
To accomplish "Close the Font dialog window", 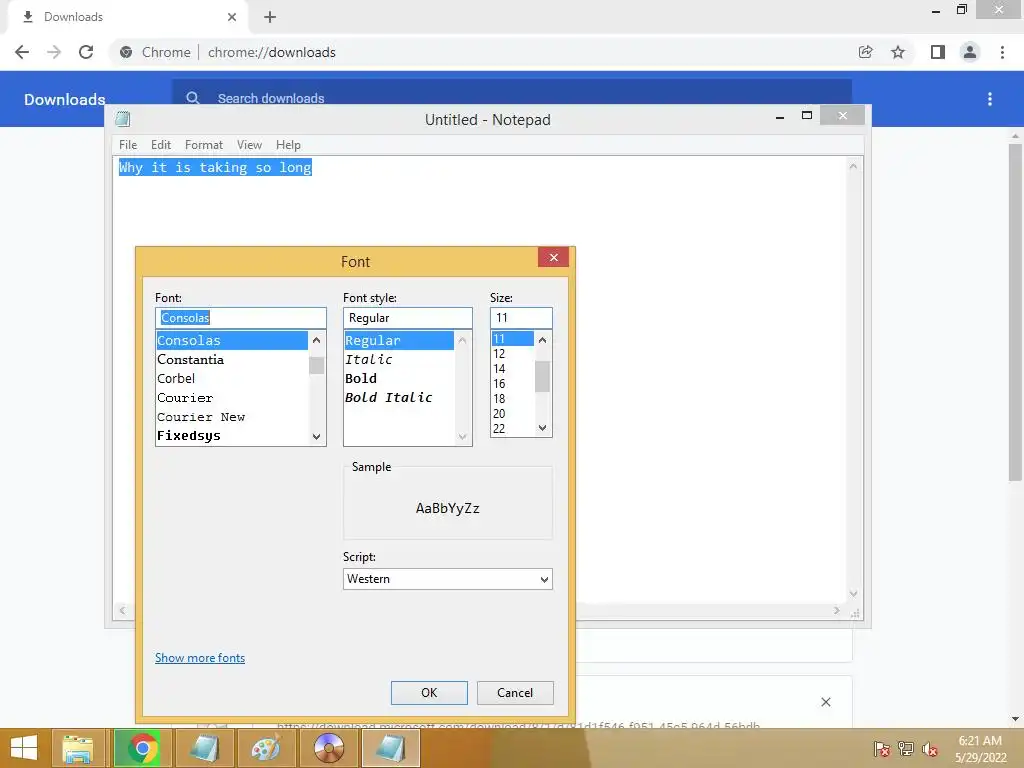I will (x=553, y=257).
